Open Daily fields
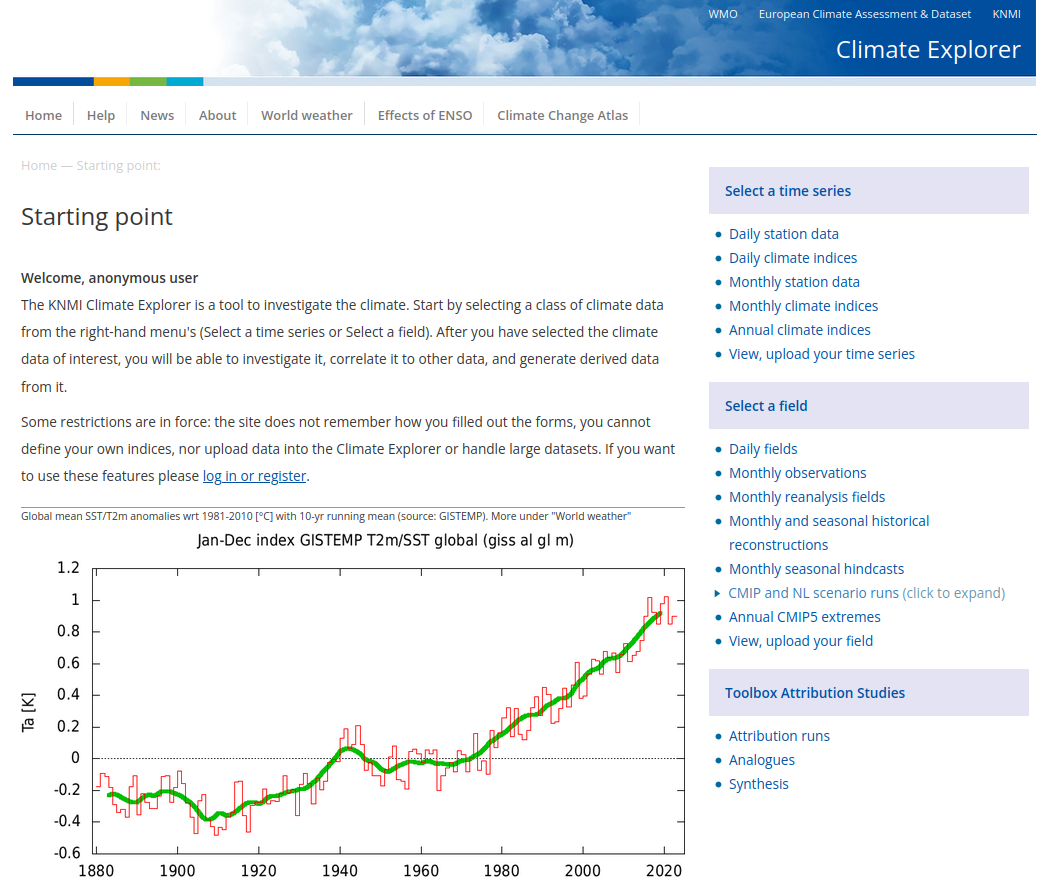Screen dimensions: 1054x891 coord(763,449)
